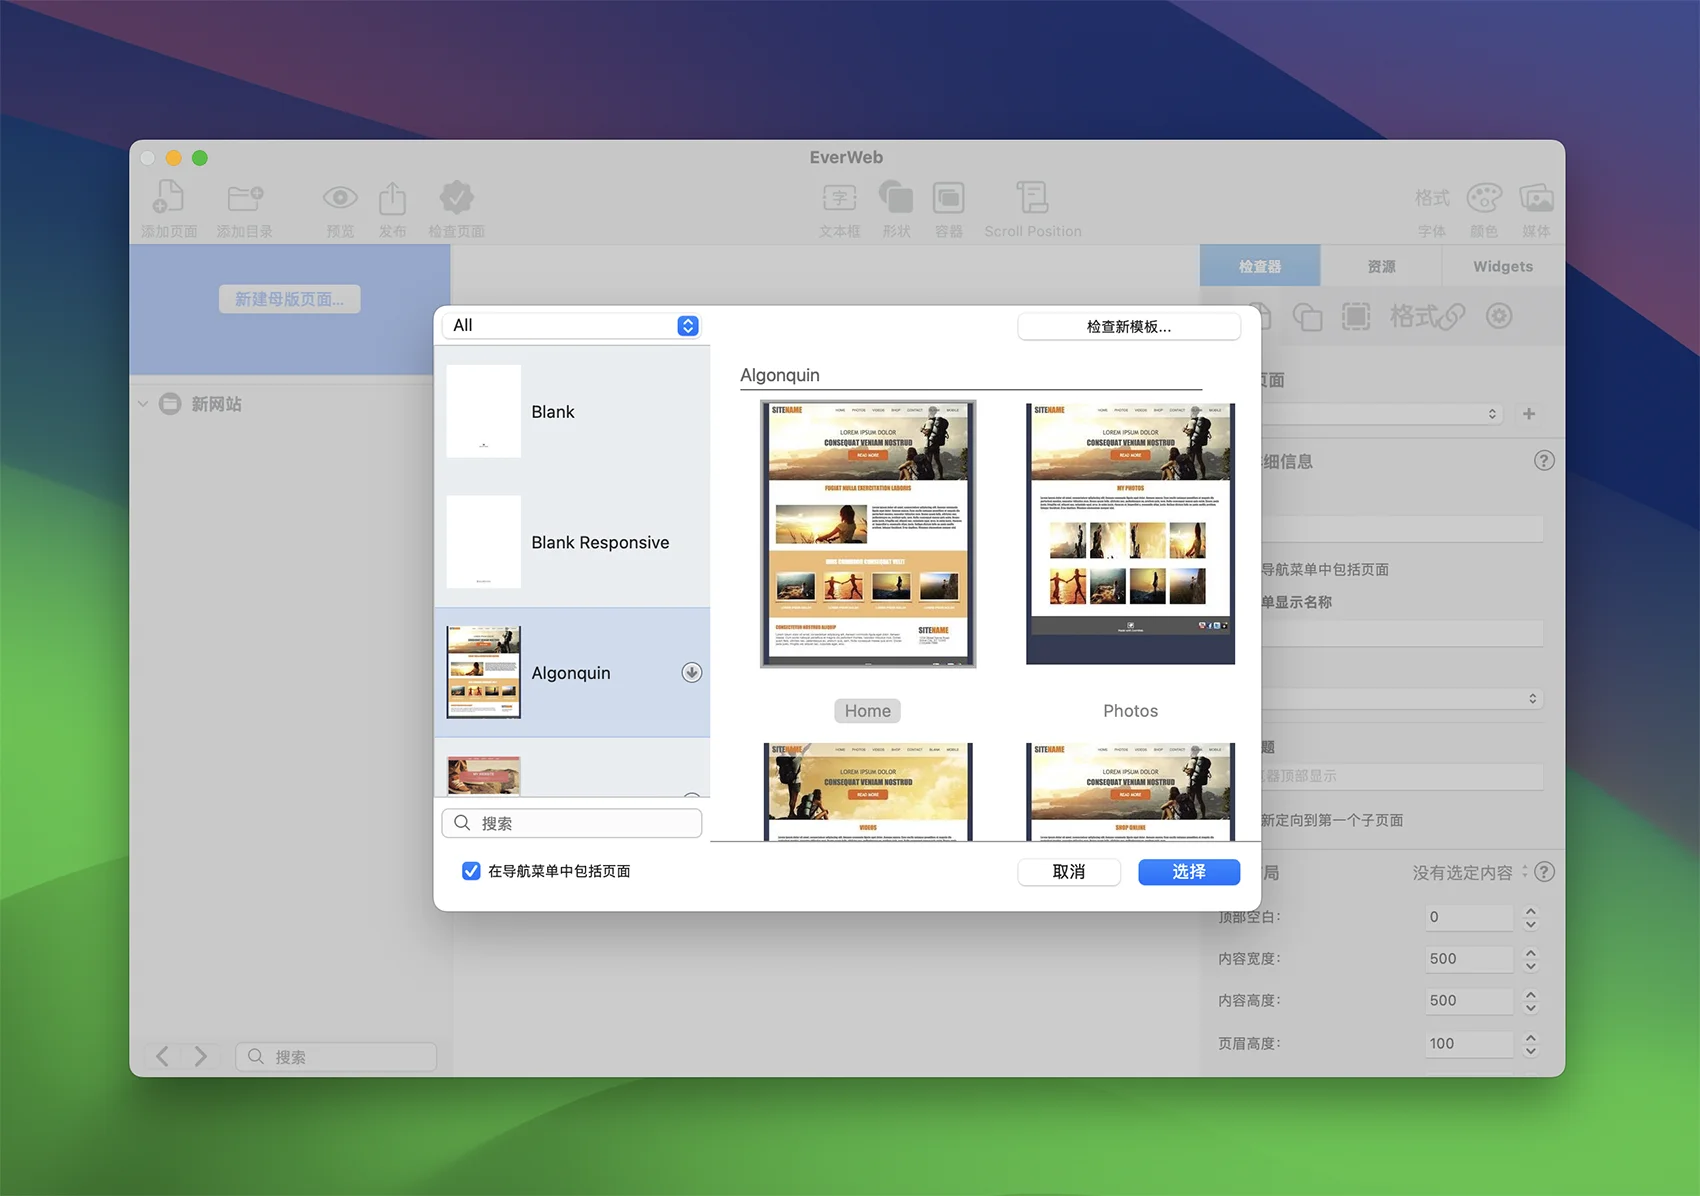The height and width of the screenshot is (1196, 1700).
Task: Select the Blank template row
Action: (572, 411)
